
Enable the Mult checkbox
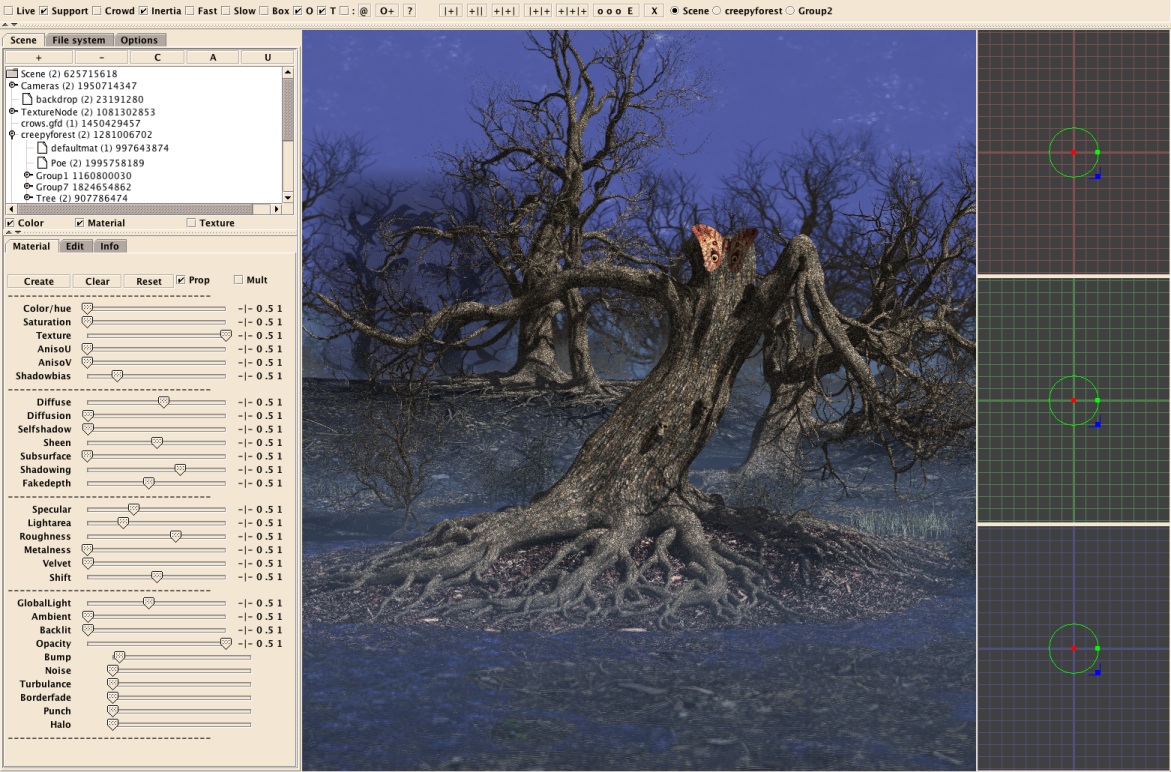click(x=238, y=280)
